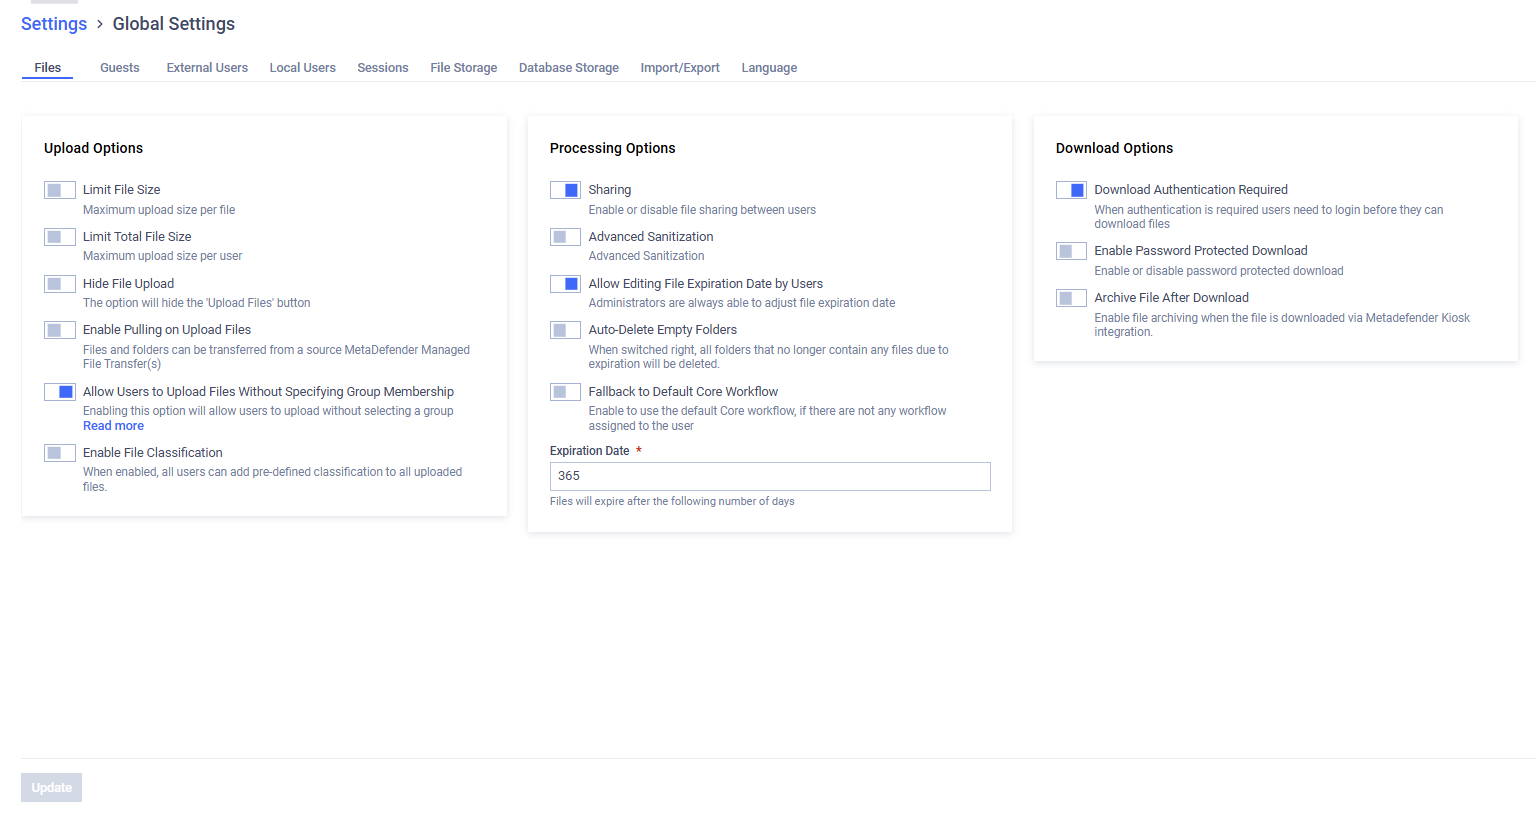1536x821 pixels.
Task: Switch to the Guests tab
Action: [120, 68]
